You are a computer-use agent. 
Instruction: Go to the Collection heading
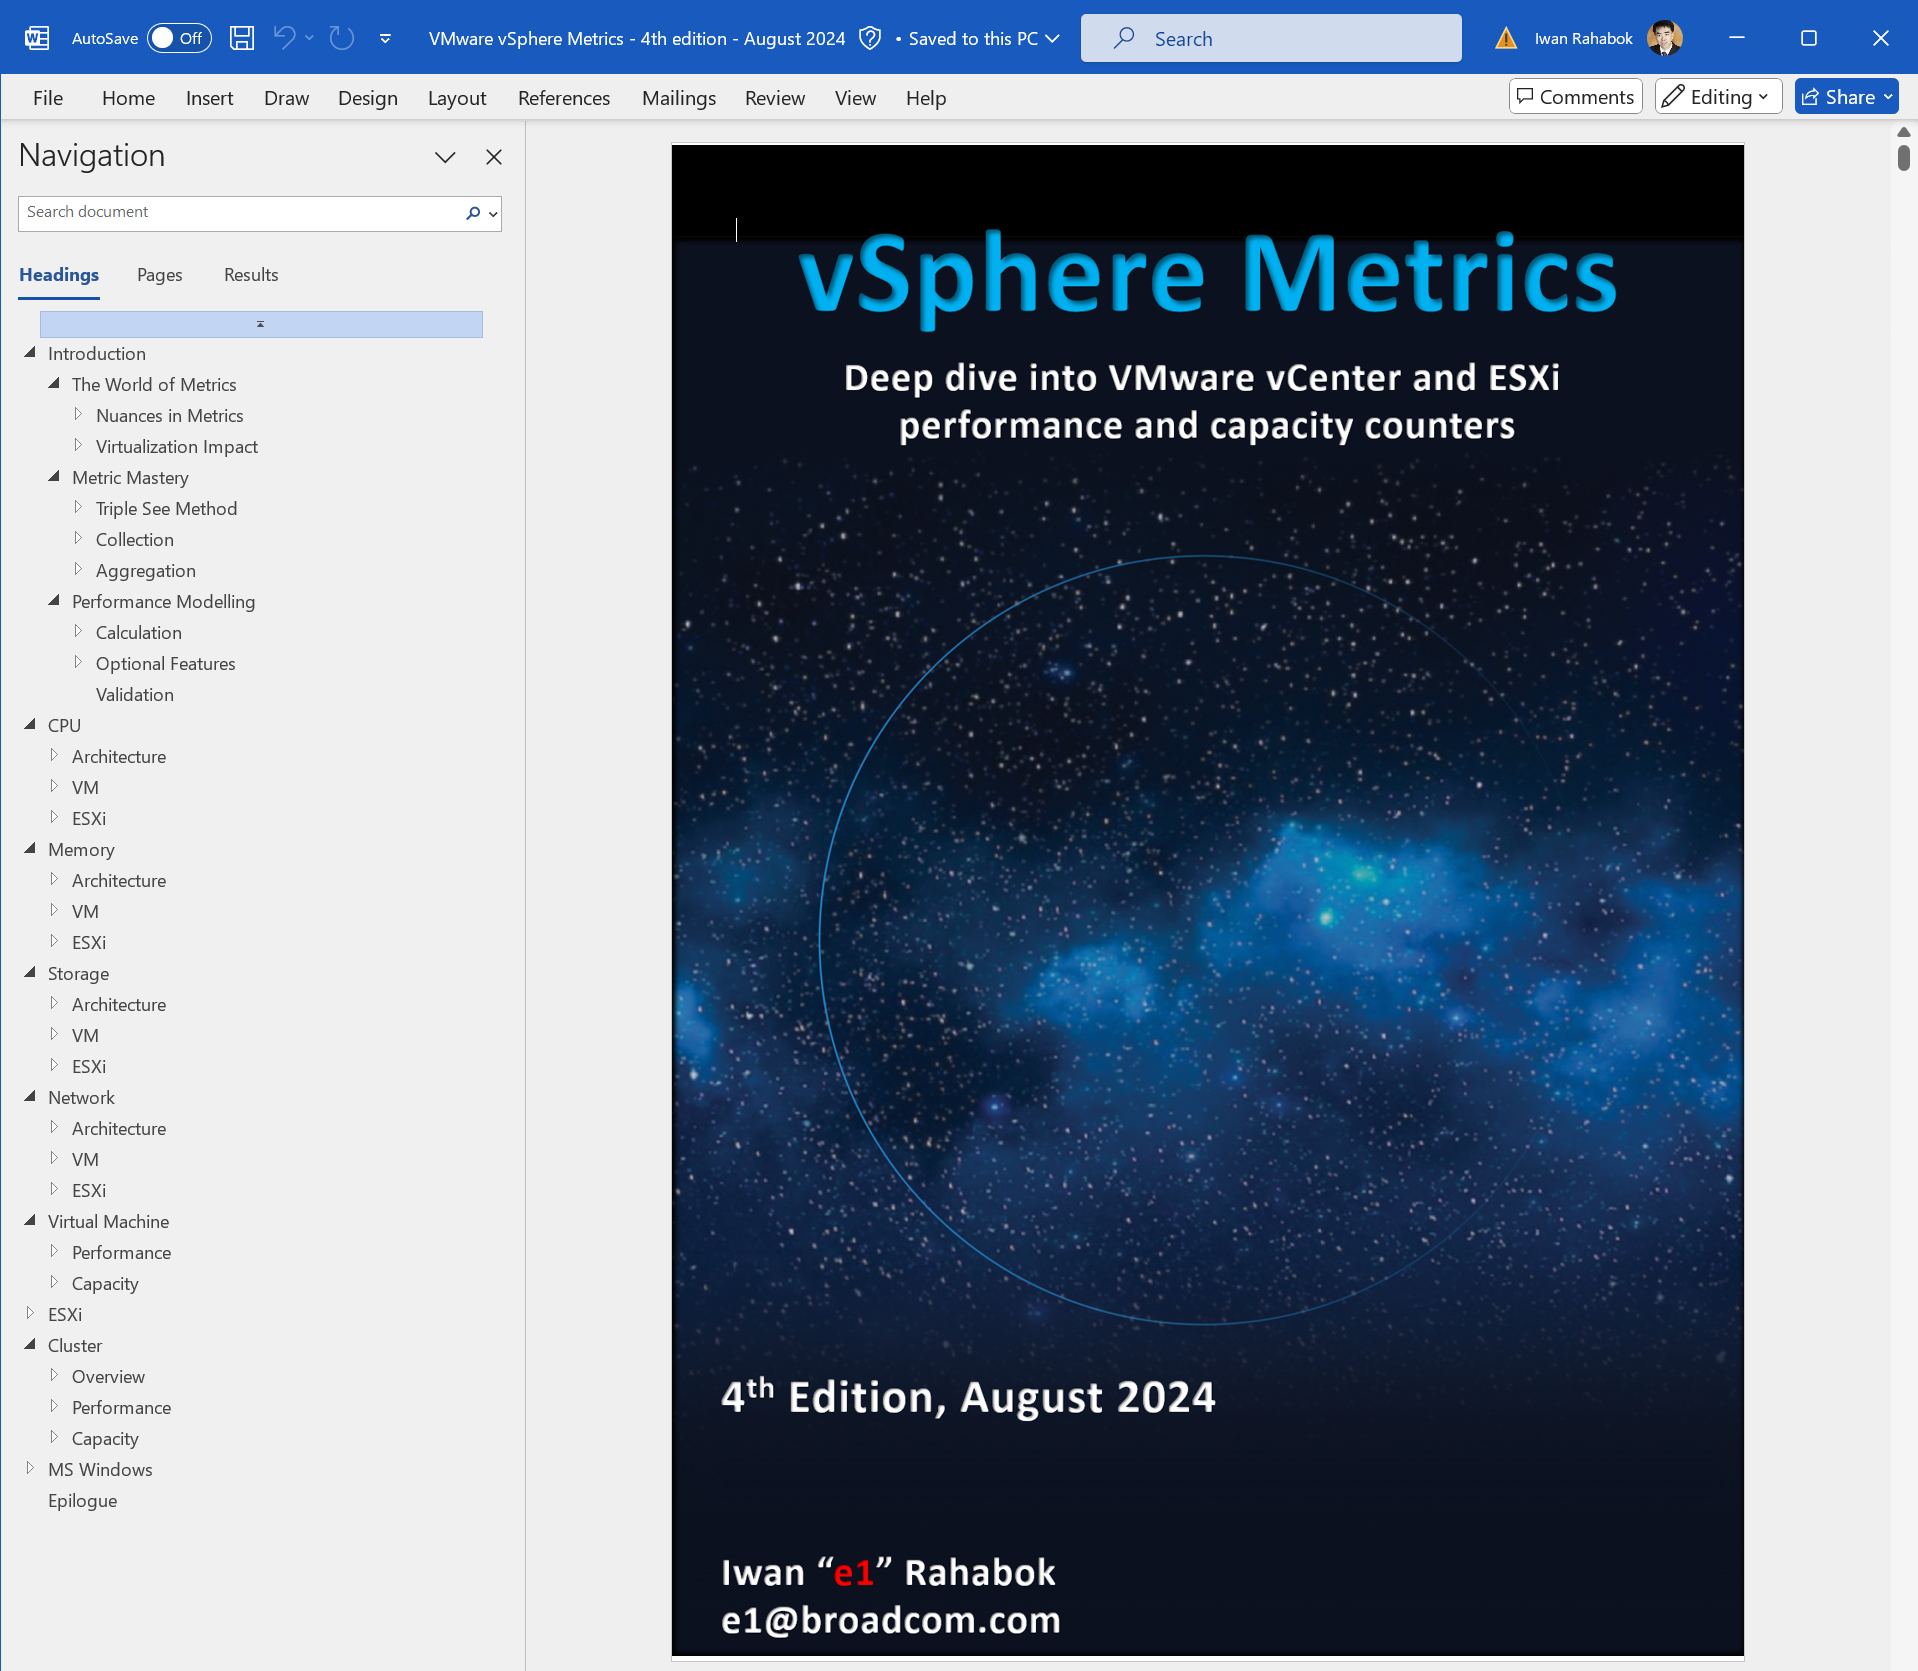(x=135, y=539)
